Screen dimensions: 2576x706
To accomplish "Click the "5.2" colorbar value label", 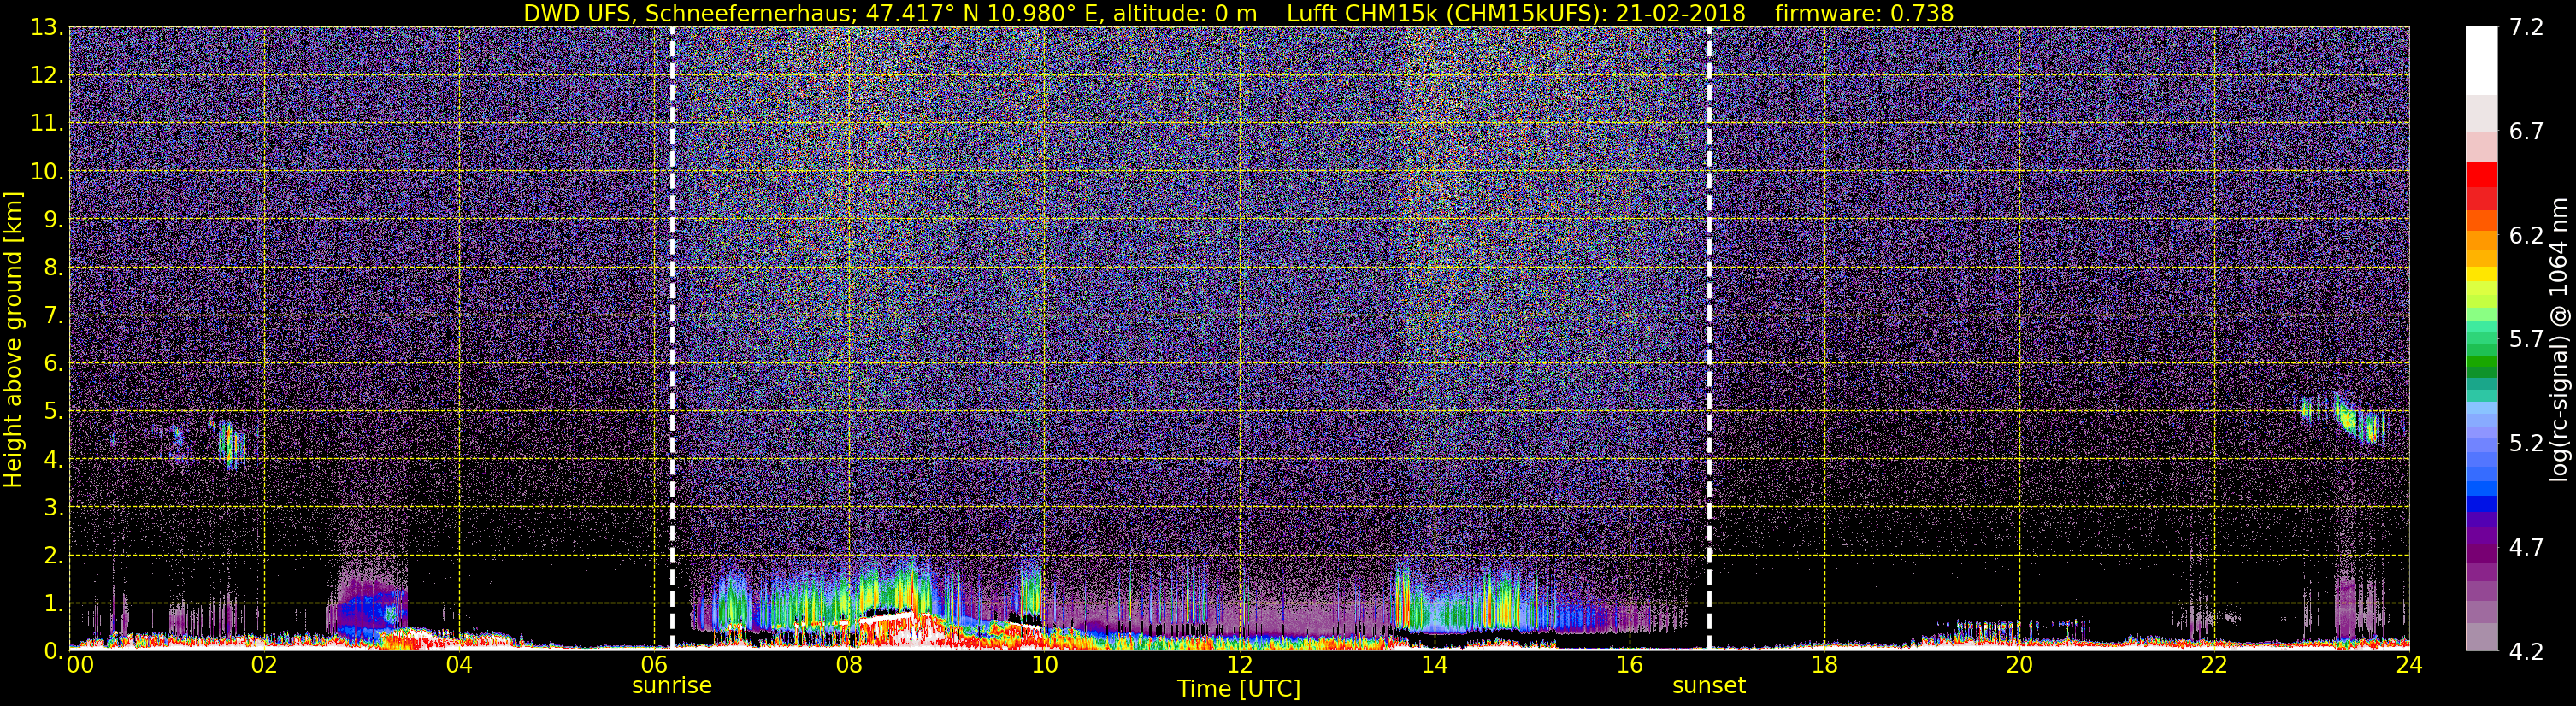I will [2526, 444].
